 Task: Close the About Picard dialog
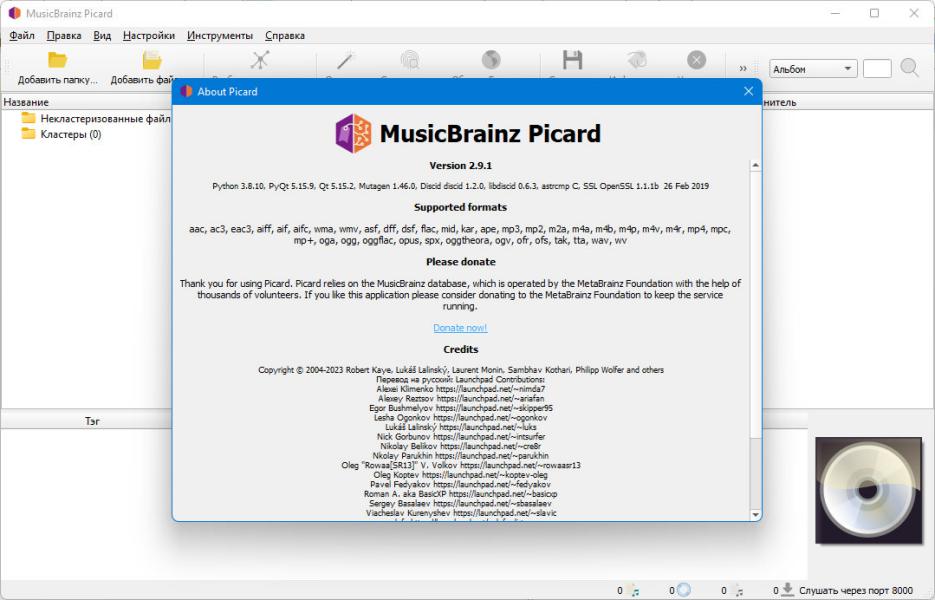748,91
